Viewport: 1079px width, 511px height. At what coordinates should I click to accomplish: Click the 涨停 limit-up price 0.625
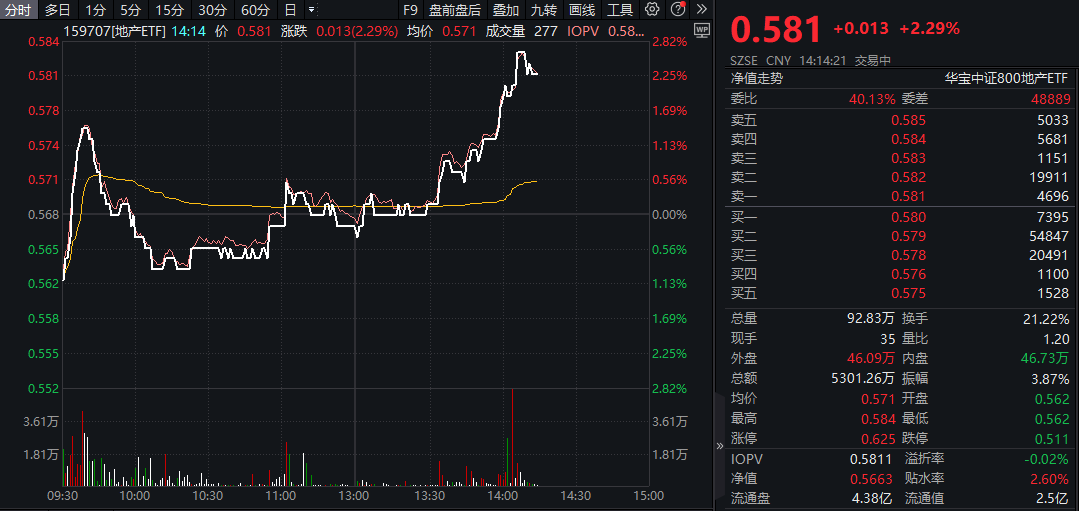[878, 438]
